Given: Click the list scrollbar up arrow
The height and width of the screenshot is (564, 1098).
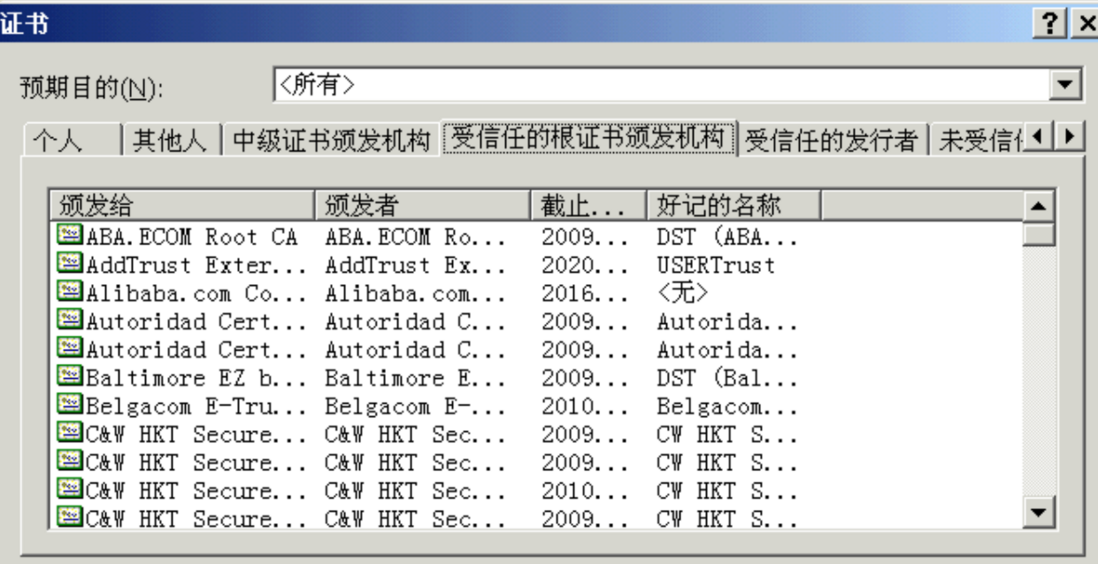Looking at the screenshot, I should coord(1038,205).
